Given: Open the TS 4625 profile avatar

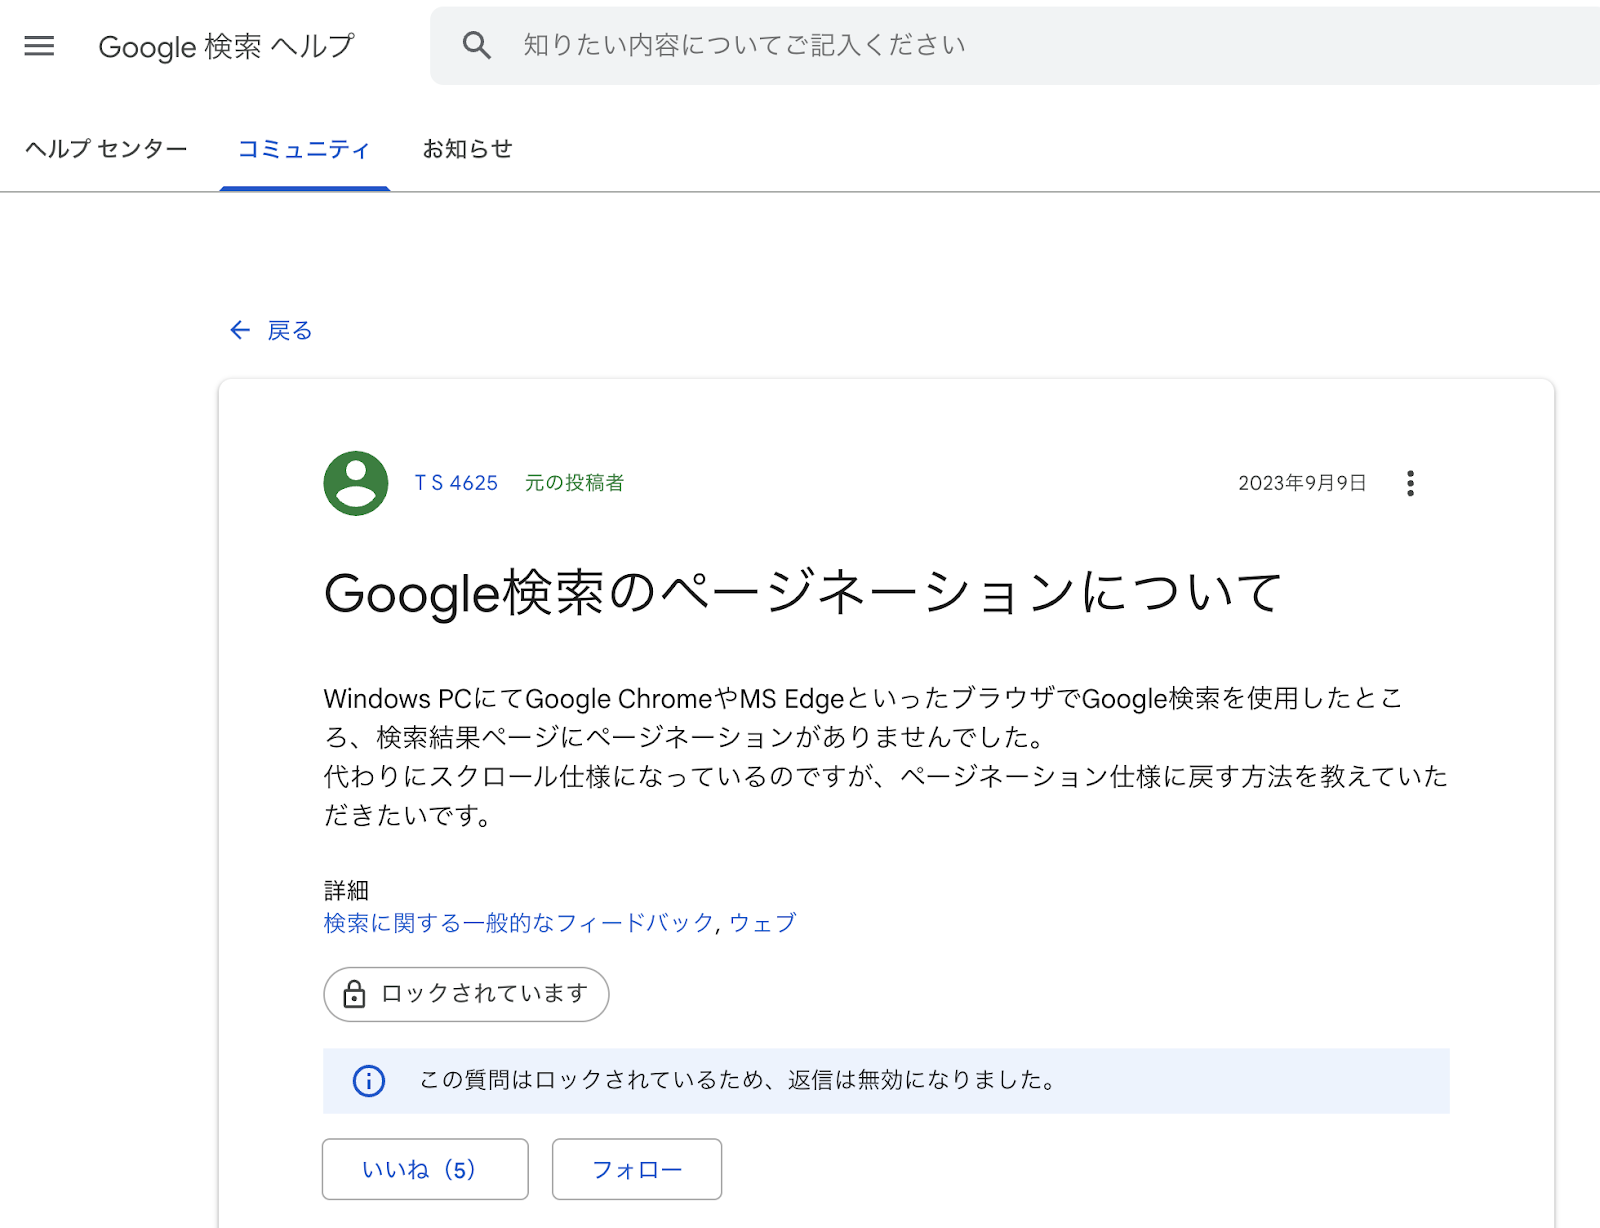Looking at the screenshot, I should point(356,483).
